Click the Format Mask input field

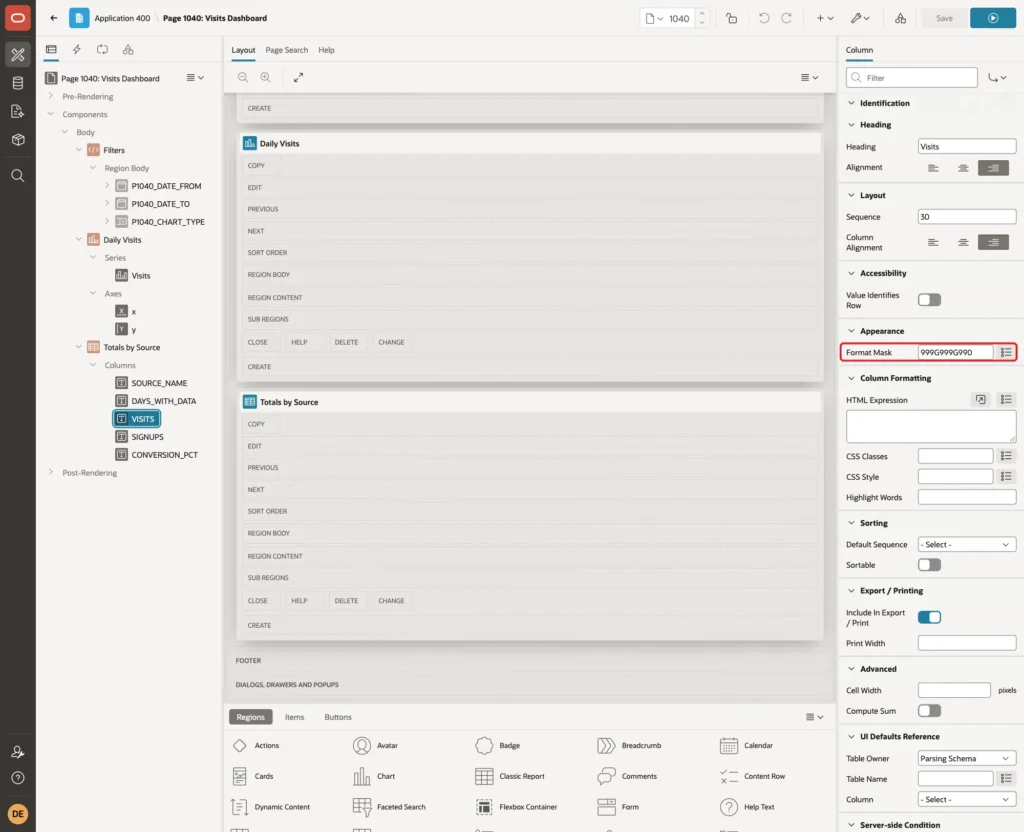(x=955, y=353)
